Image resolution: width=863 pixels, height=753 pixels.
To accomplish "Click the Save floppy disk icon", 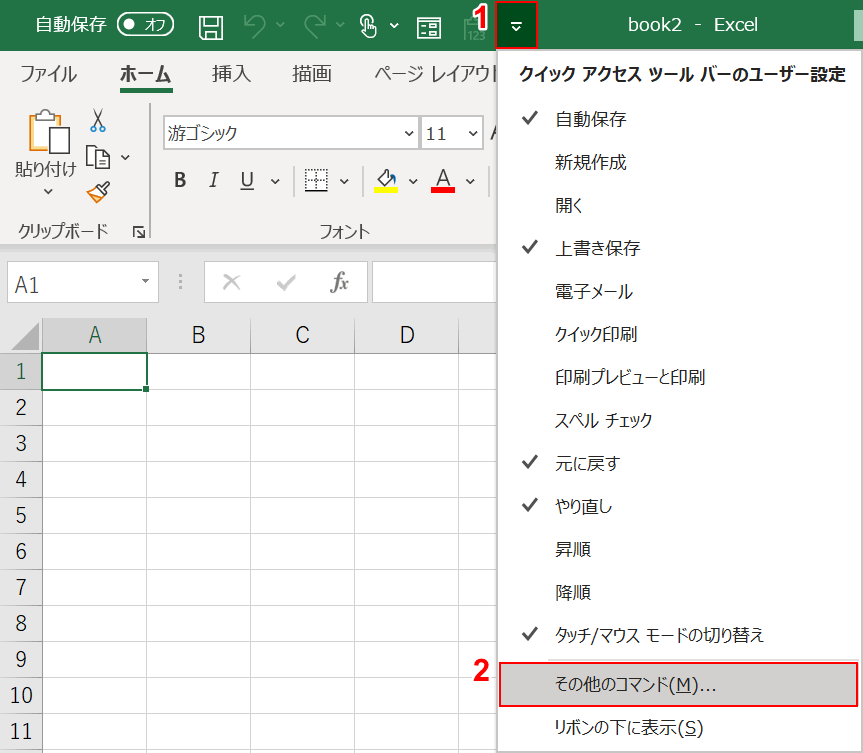I will [x=210, y=26].
